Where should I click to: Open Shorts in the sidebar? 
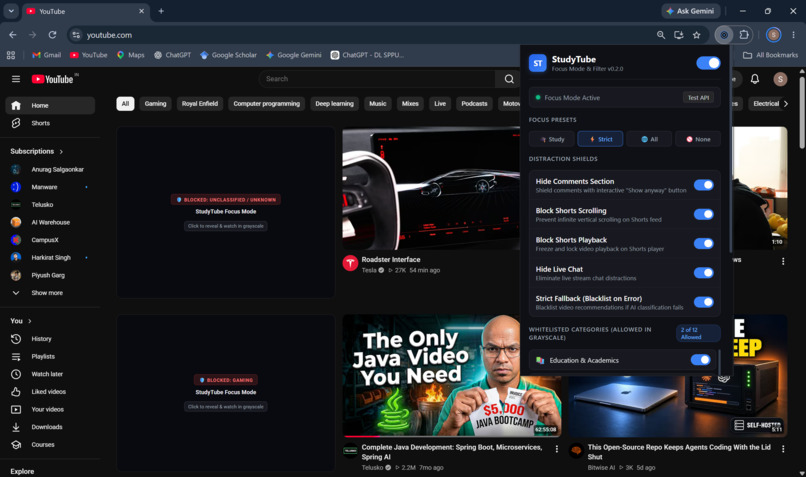50,123
